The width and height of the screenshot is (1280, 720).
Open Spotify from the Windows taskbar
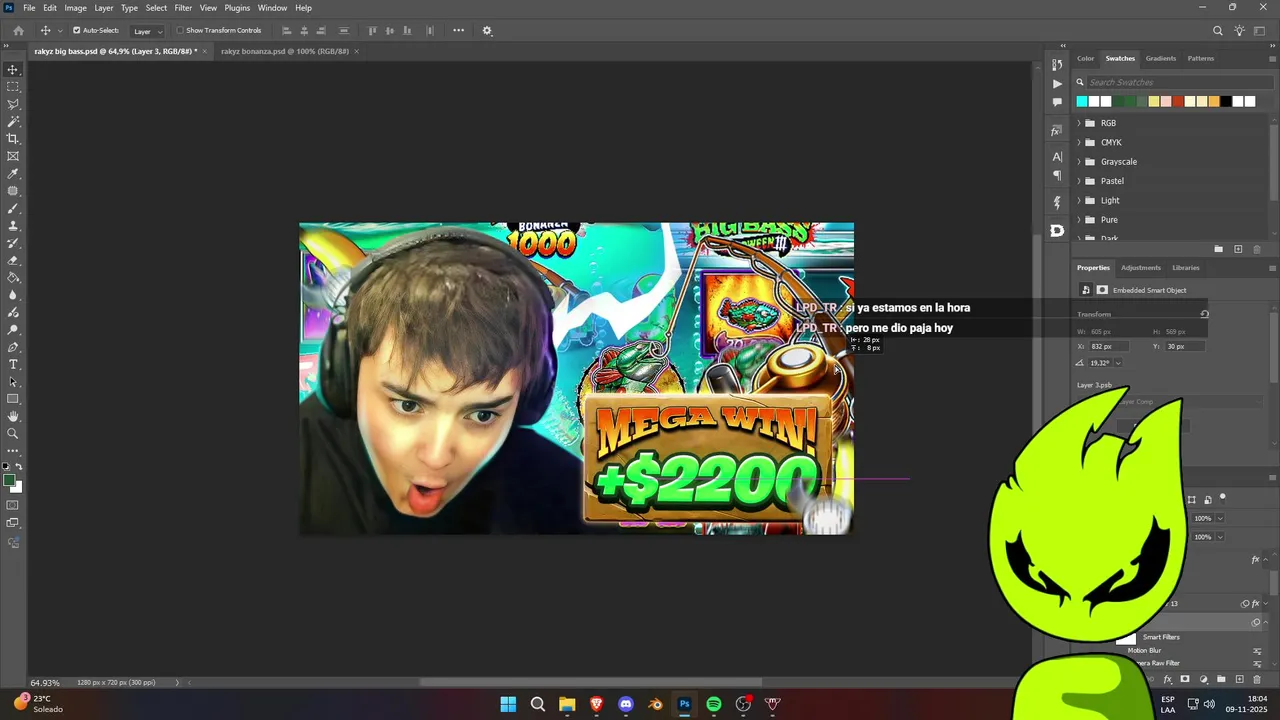point(714,704)
